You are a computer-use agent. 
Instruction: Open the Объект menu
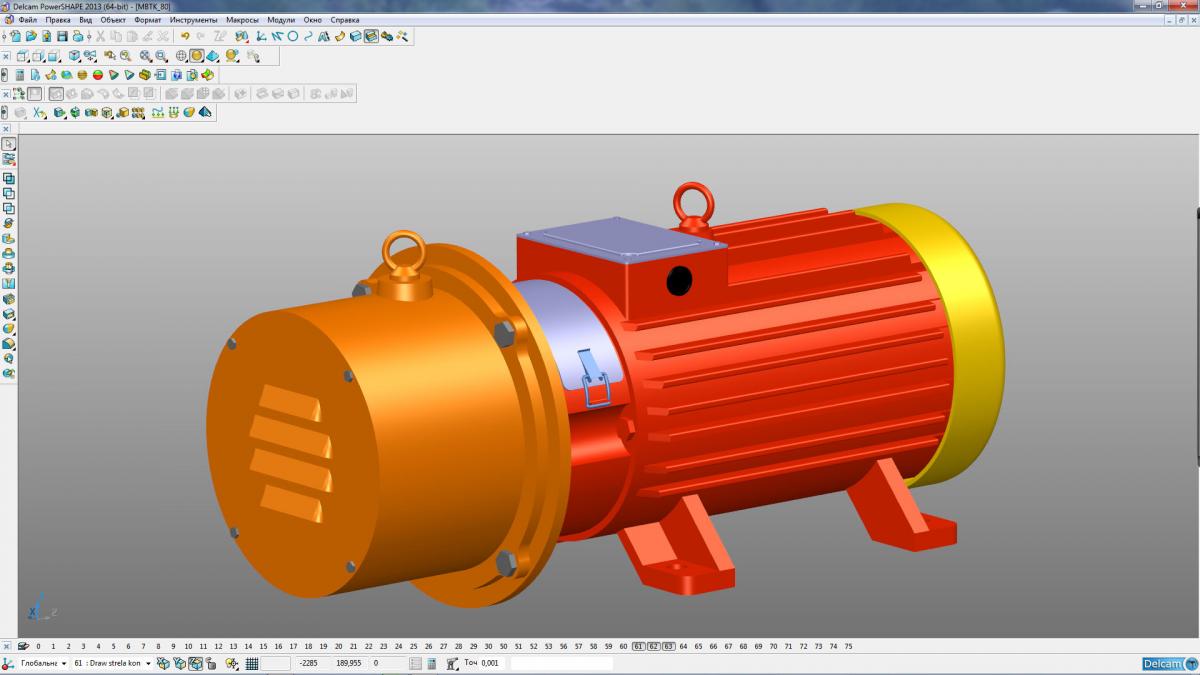tap(113, 19)
